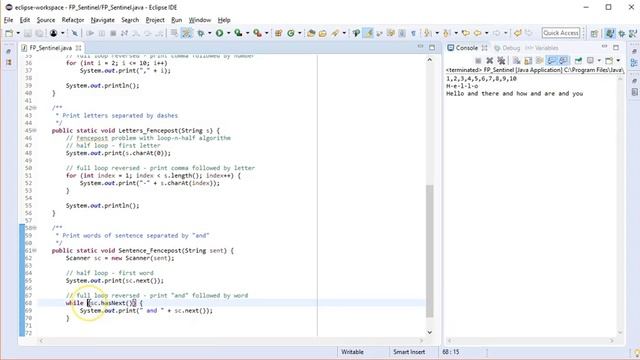Image resolution: width=640 pixels, height=360 pixels.
Task: Open the Refactor menu
Action: coord(73,20)
